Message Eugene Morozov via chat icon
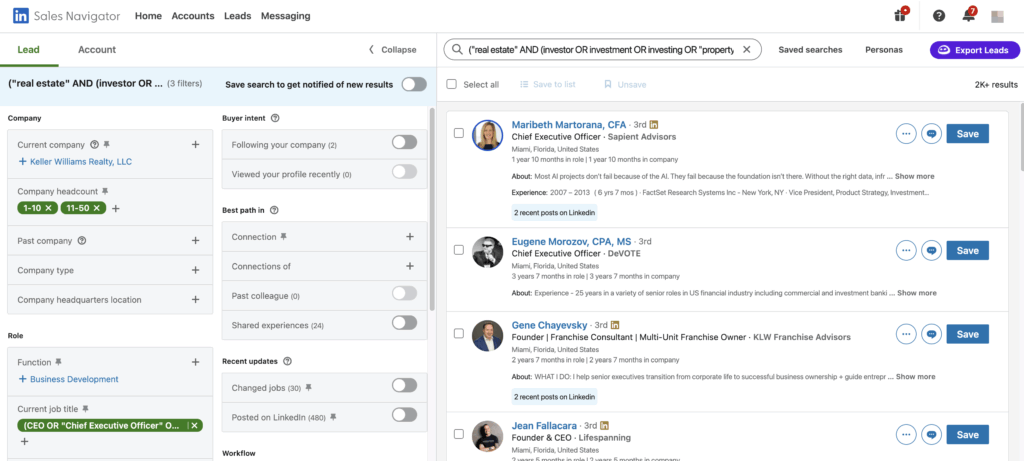Screen dimensions: 1024x461 [x=931, y=251]
